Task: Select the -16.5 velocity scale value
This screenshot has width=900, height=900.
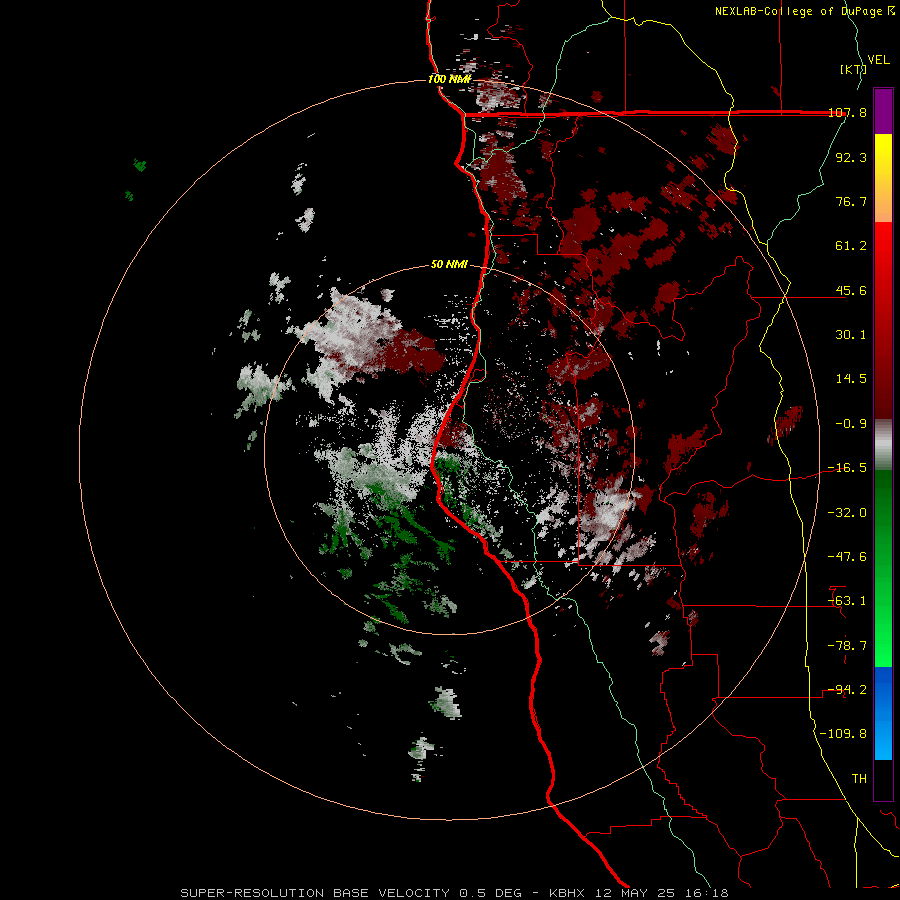Action: [x=847, y=468]
